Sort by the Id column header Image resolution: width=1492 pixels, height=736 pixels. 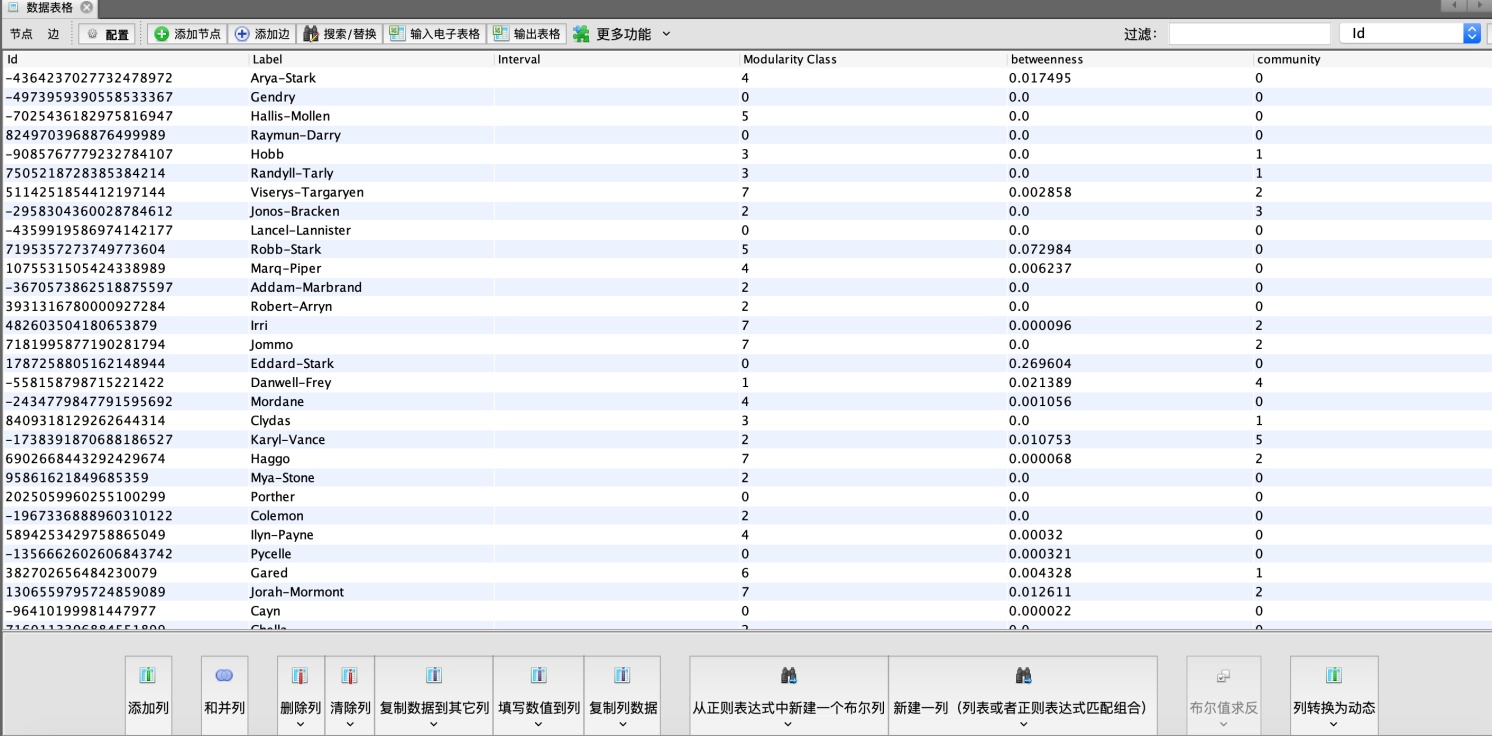tap(125, 60)
